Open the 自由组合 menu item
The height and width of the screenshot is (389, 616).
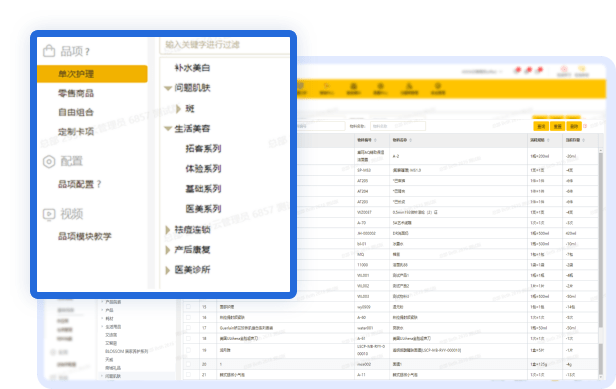click(76, 112)
